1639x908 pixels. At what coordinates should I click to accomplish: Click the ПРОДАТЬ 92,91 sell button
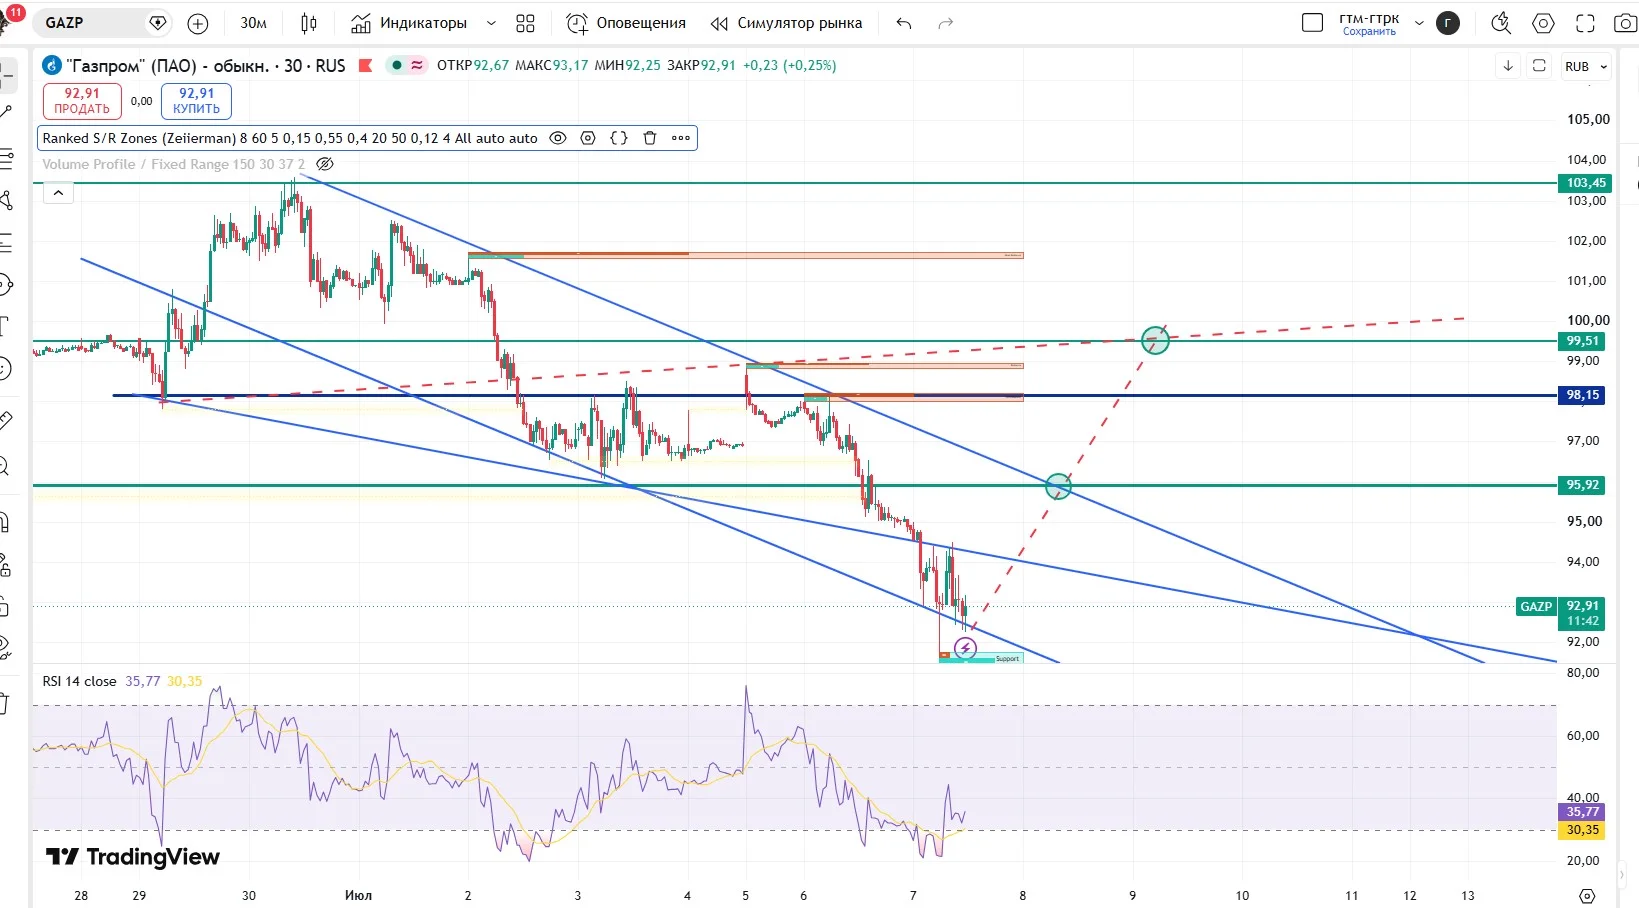[x=82, y=101]
